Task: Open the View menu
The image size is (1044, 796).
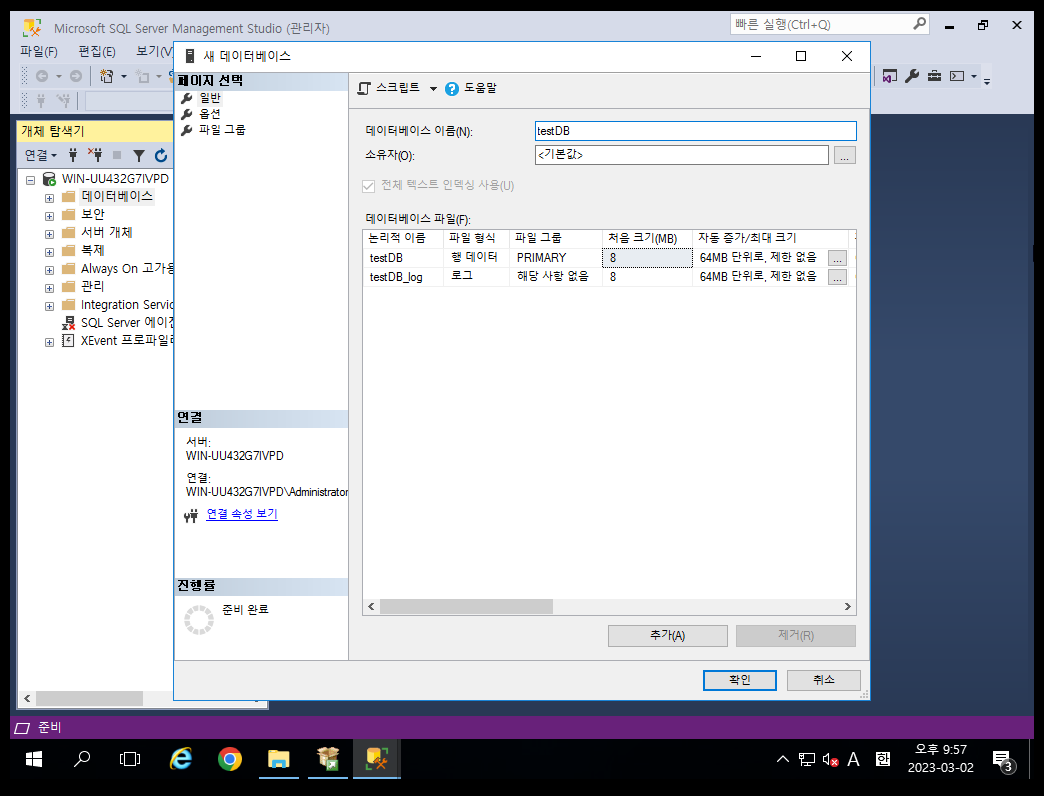Action: (154, 51)
